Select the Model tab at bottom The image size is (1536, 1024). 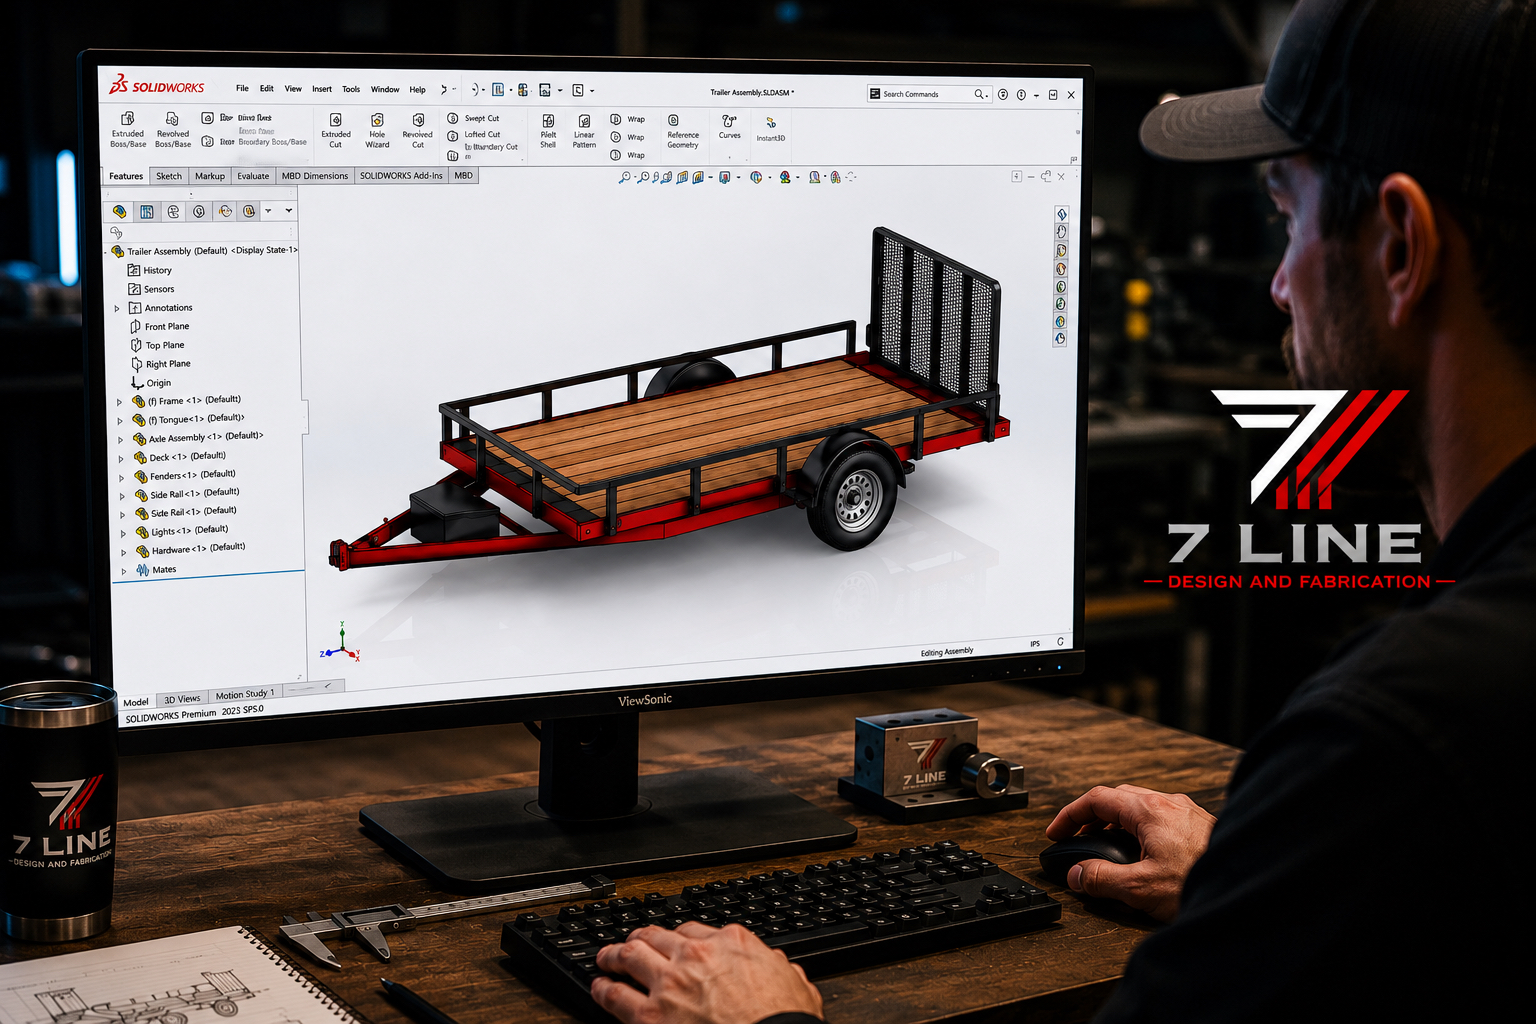pos(136,702)
